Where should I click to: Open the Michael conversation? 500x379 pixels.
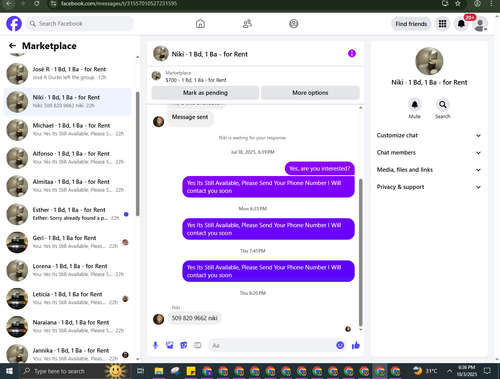tap(67, 130)
